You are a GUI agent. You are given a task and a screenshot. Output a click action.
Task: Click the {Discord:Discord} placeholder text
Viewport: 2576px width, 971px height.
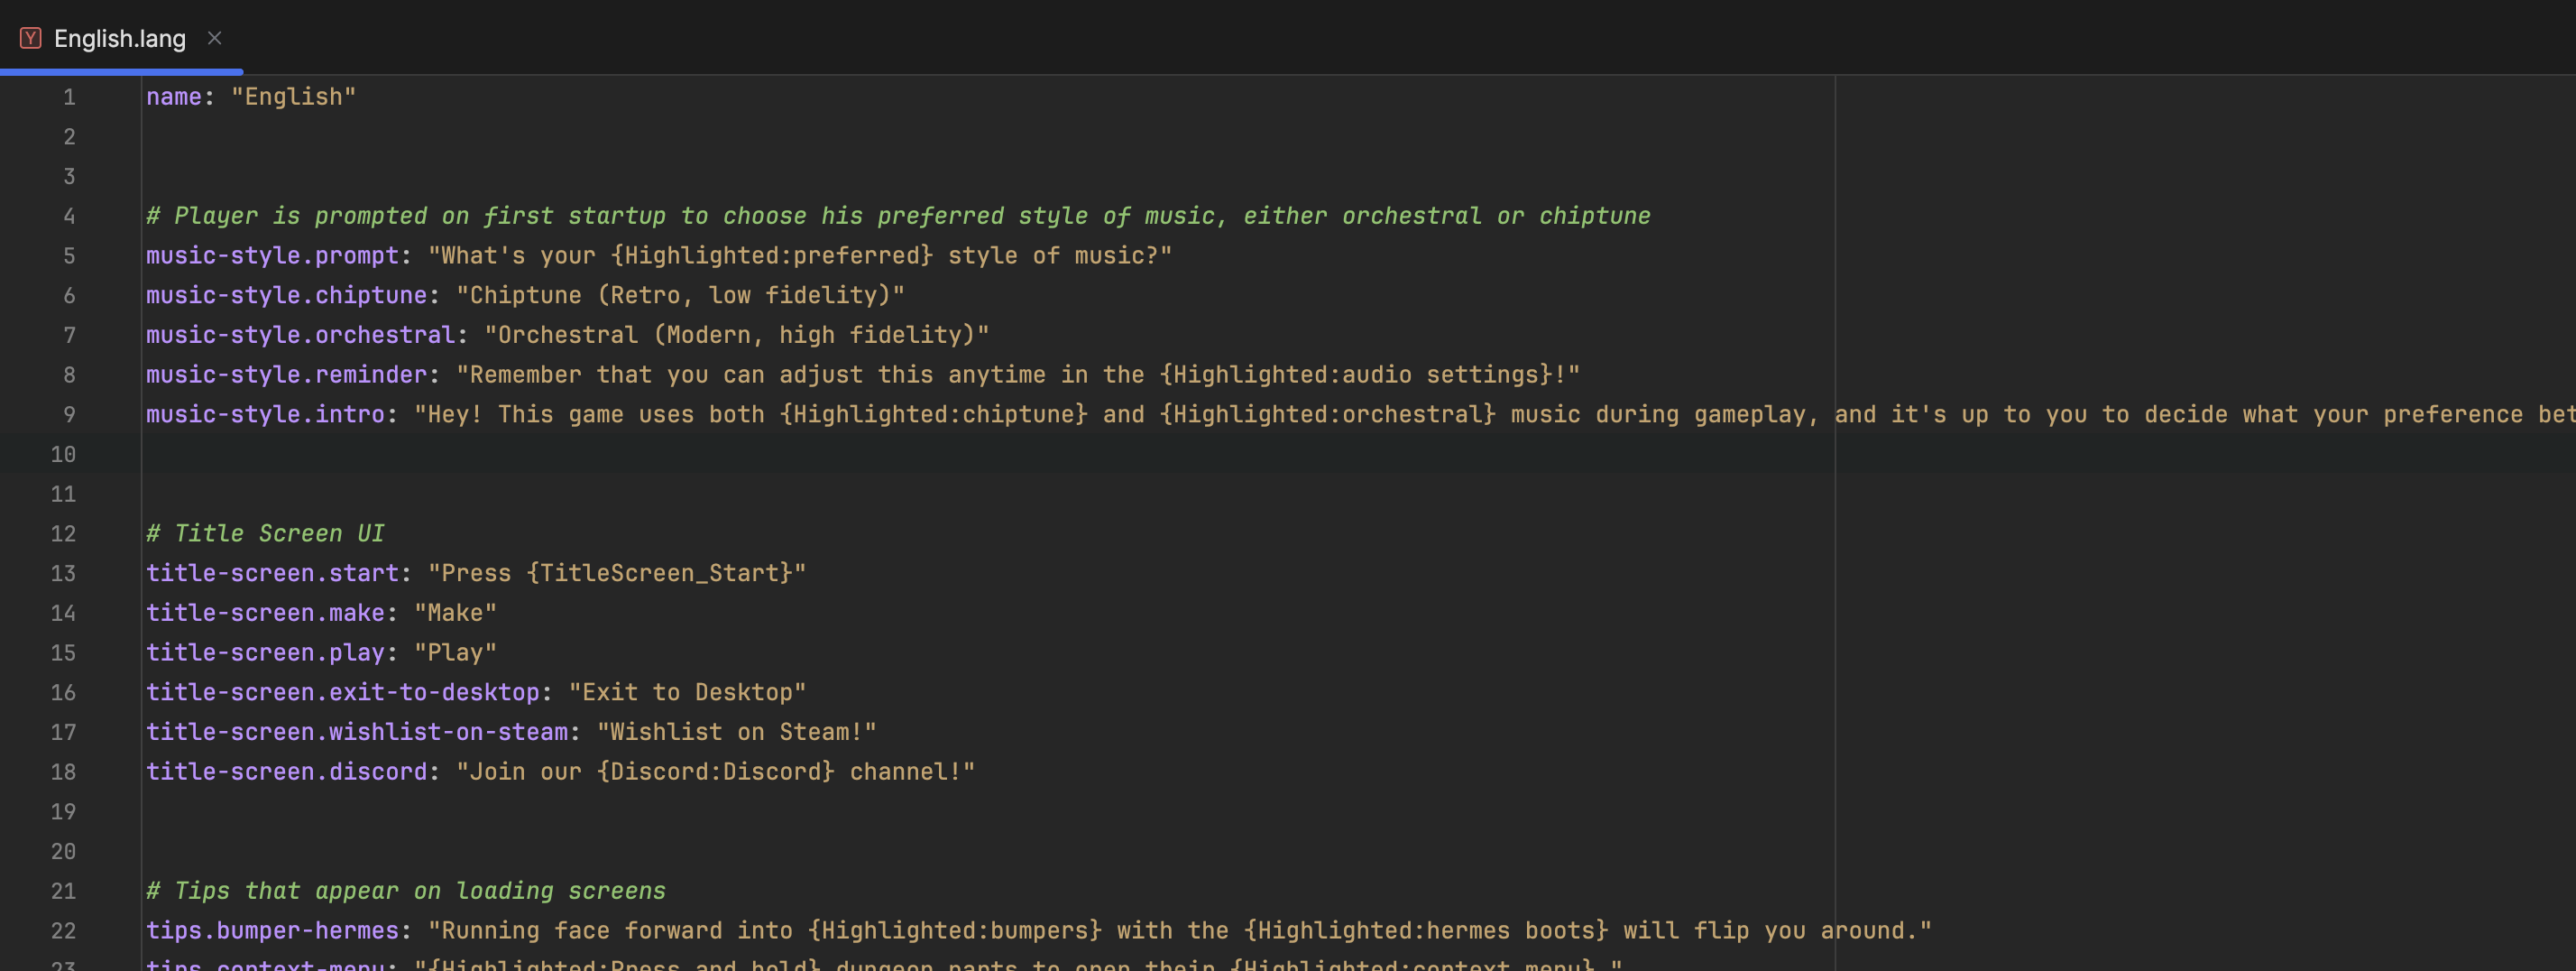[x=715, y=772]
